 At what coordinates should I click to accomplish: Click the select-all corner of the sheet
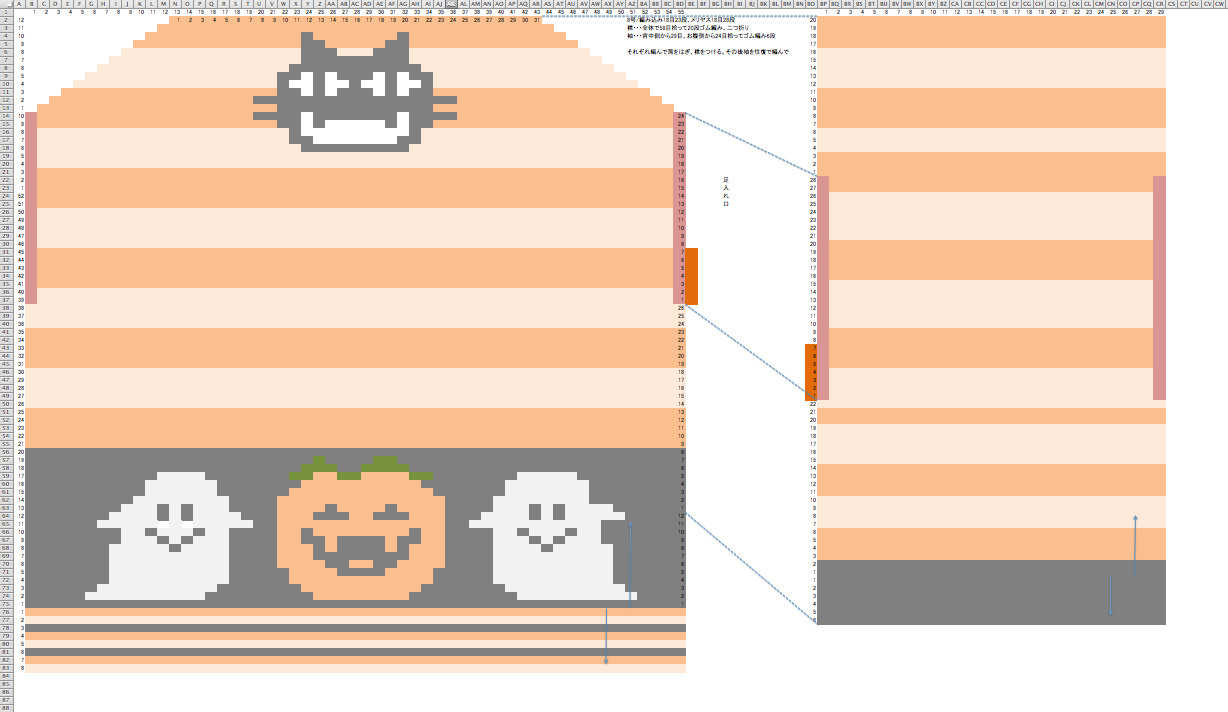pyautogui.click(x=5, y=4)
